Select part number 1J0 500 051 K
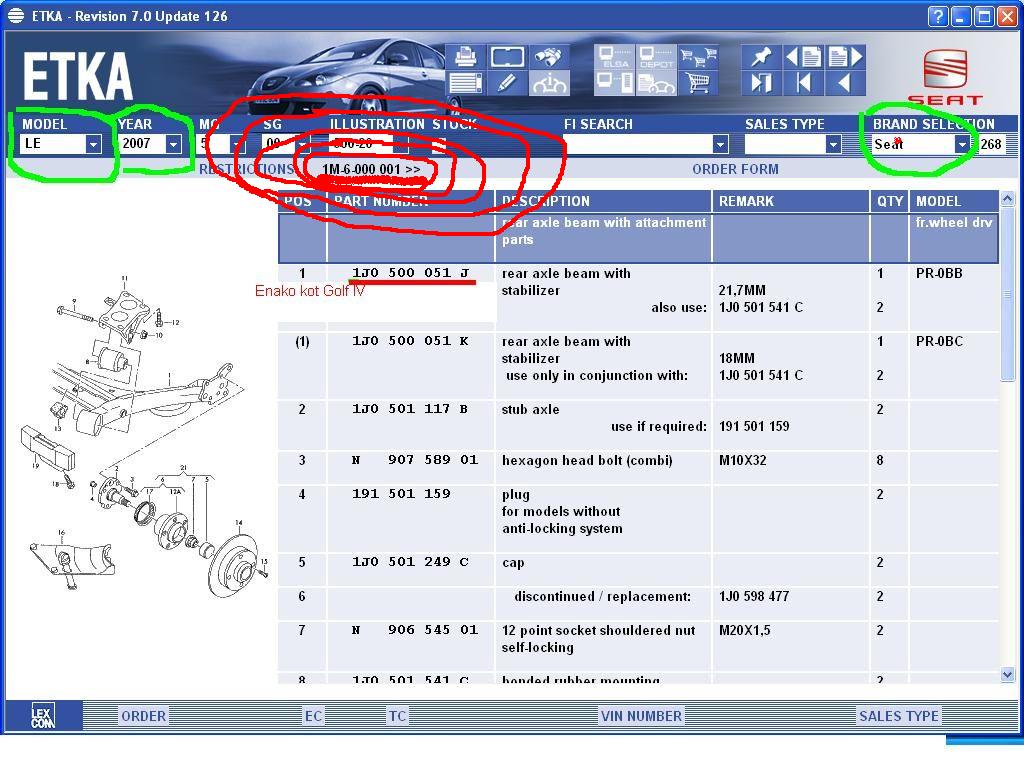Screen dimensions: 1024x768 pyautogui.click(x=410, y=341)
